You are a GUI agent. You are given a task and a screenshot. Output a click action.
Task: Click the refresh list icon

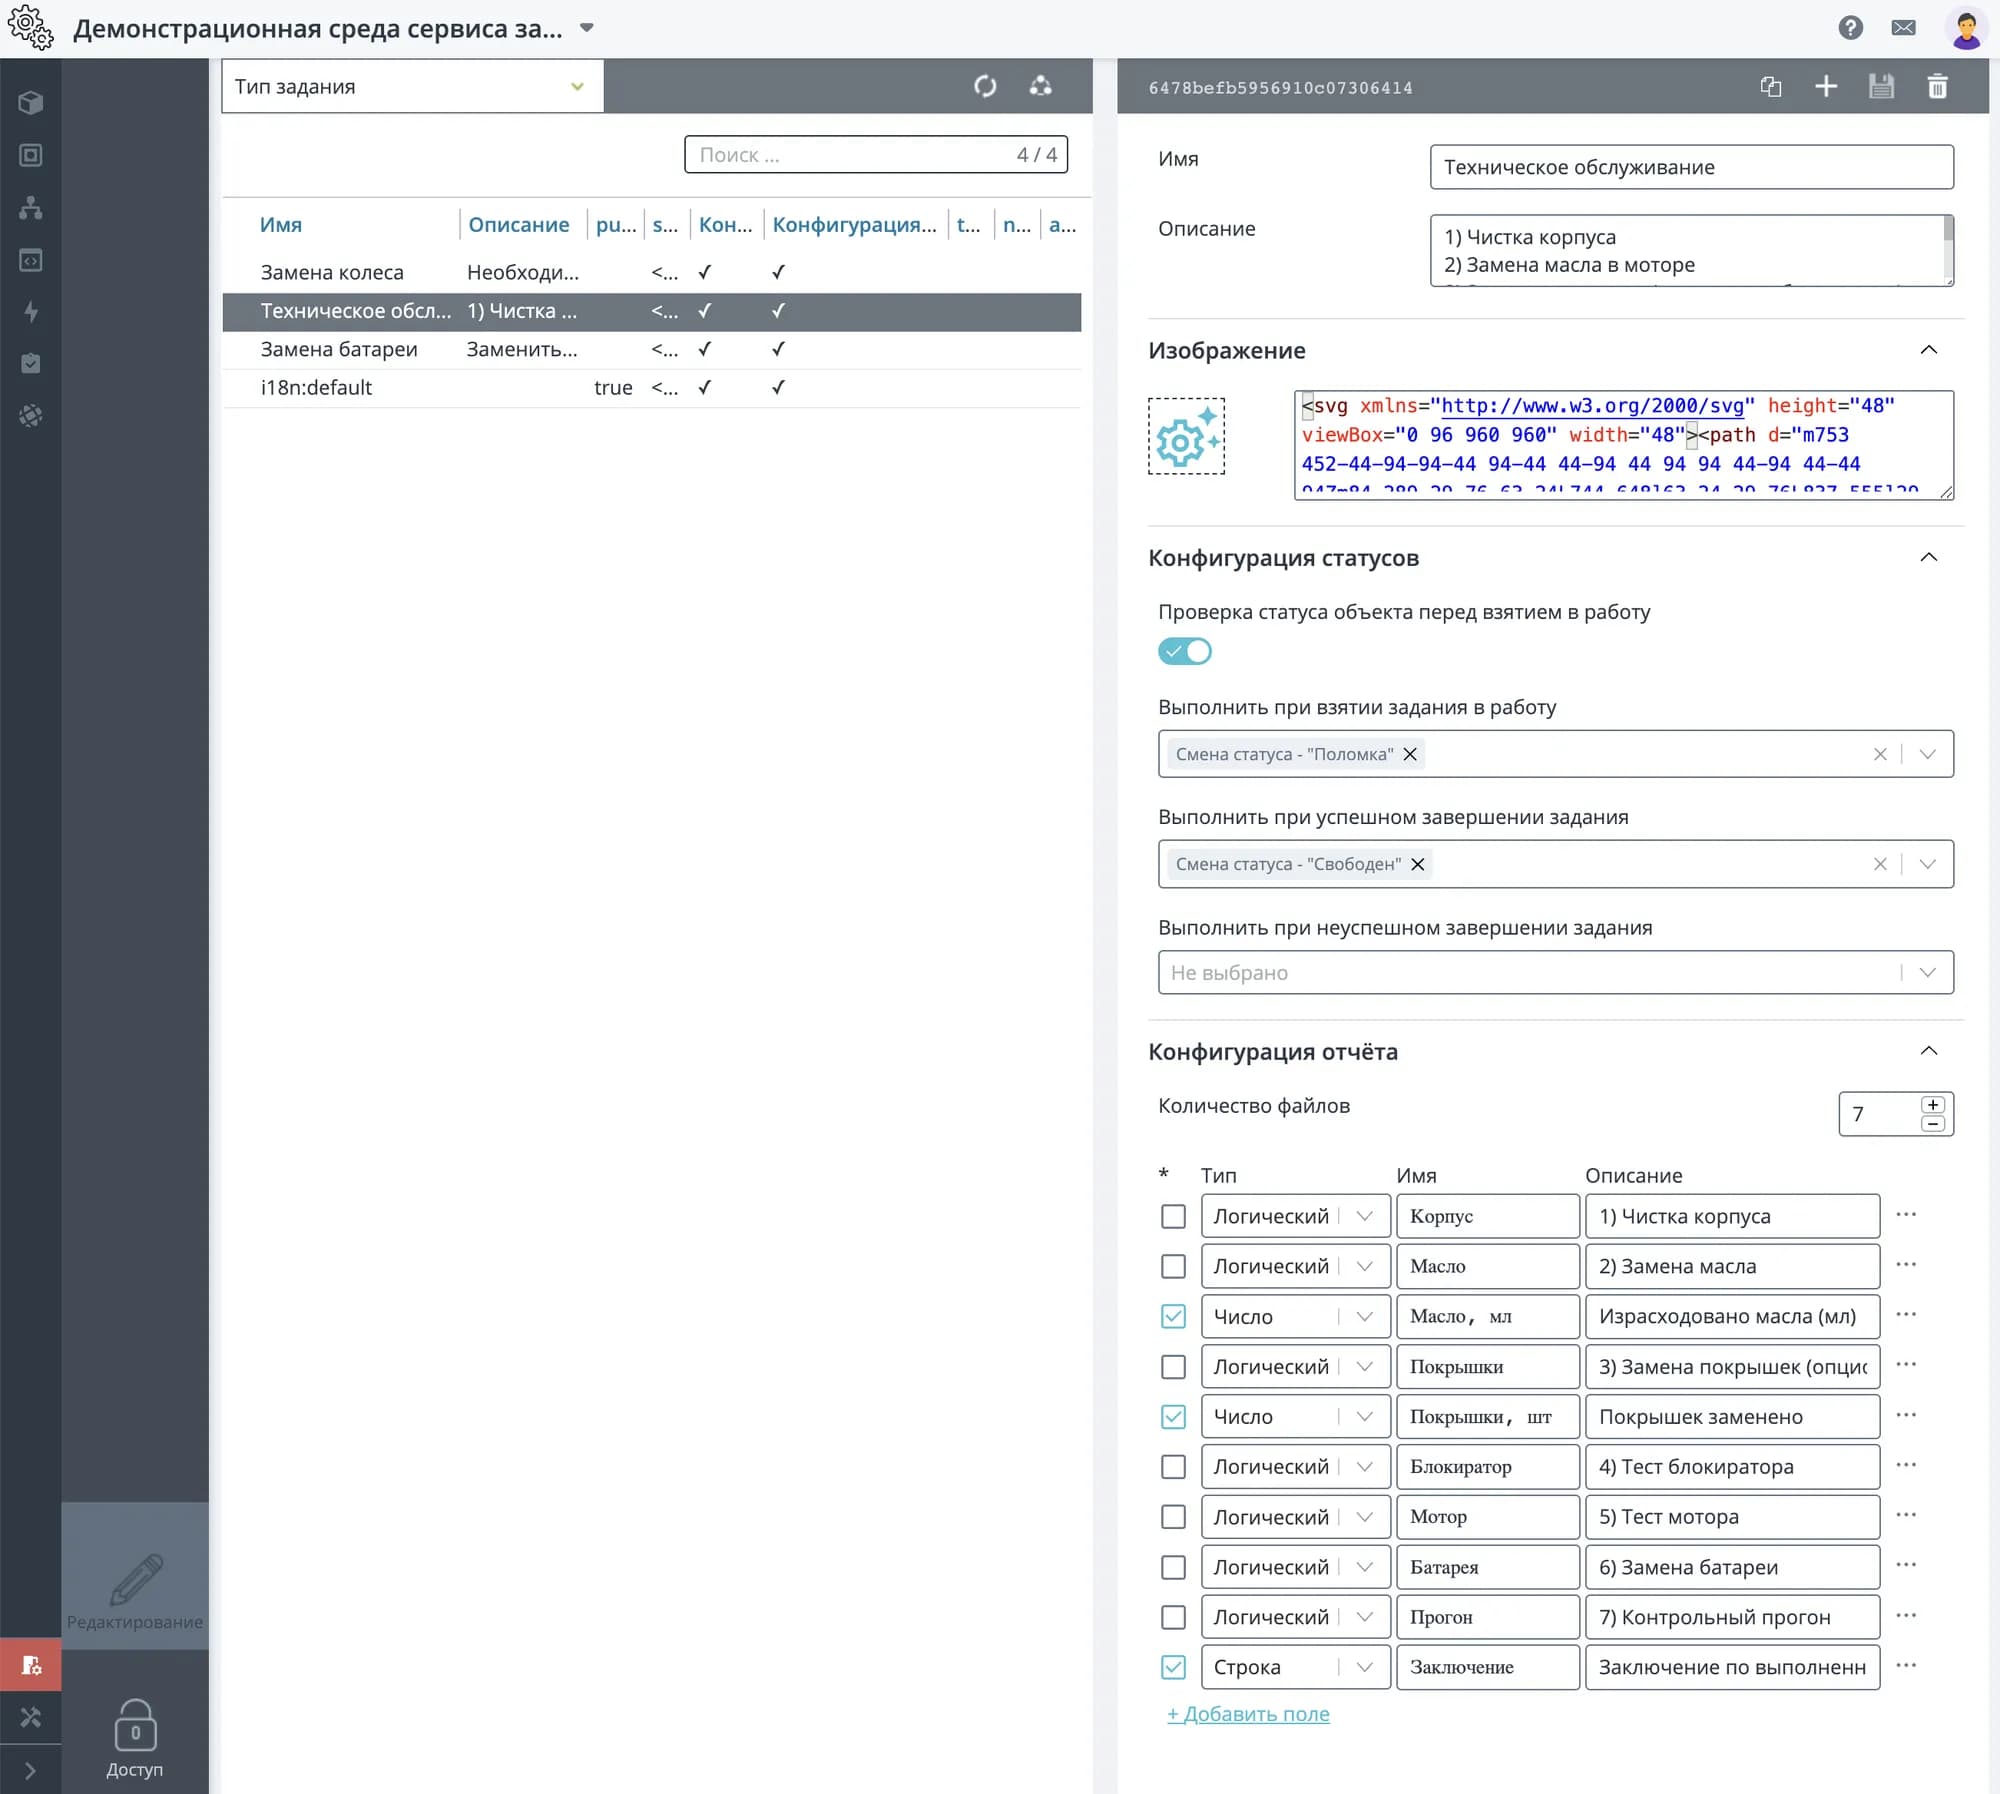(x=985, y=86)
